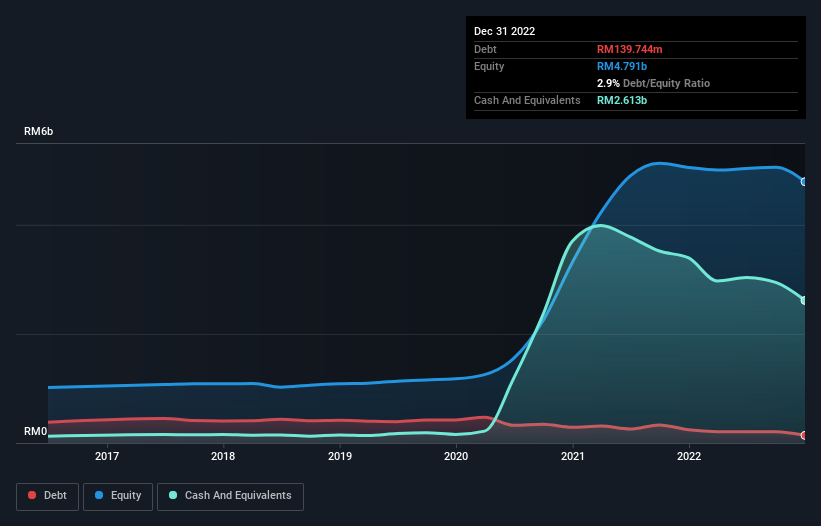
Task: Click the Cash And Equivalents endpoint marker
Action: pos(804,300)
